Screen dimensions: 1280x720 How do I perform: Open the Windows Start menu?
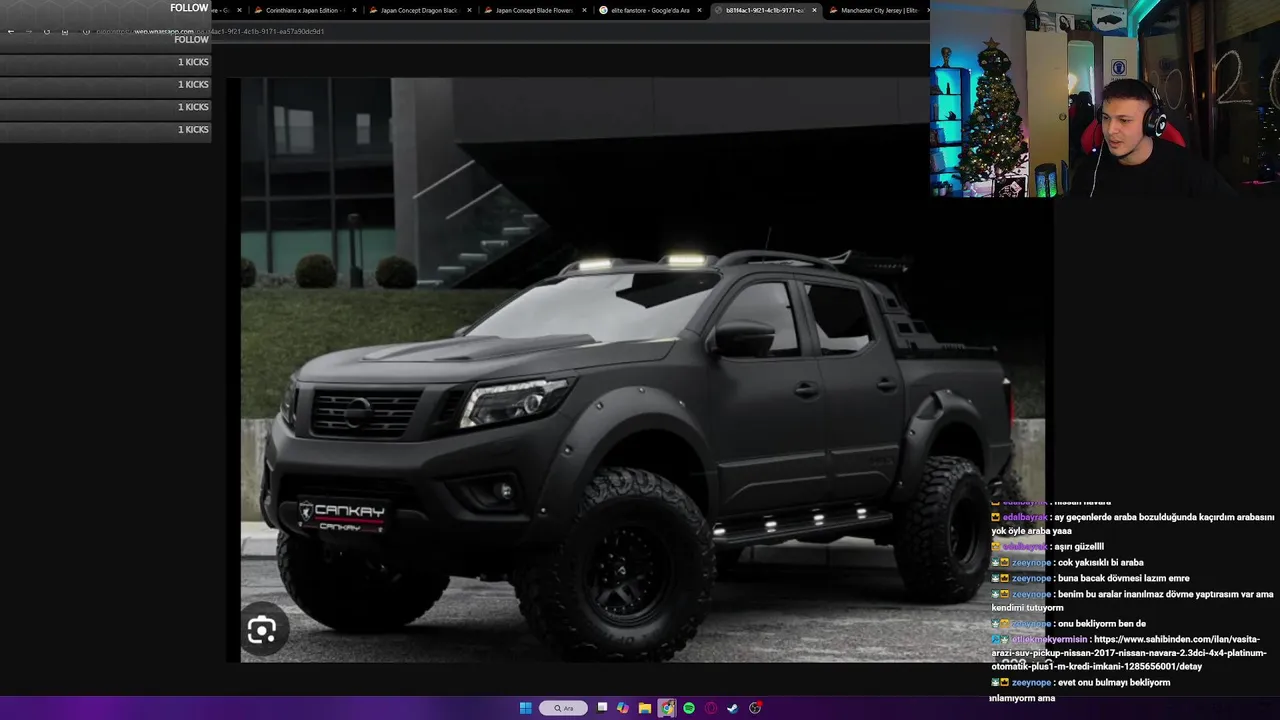(x=525, y=708)
